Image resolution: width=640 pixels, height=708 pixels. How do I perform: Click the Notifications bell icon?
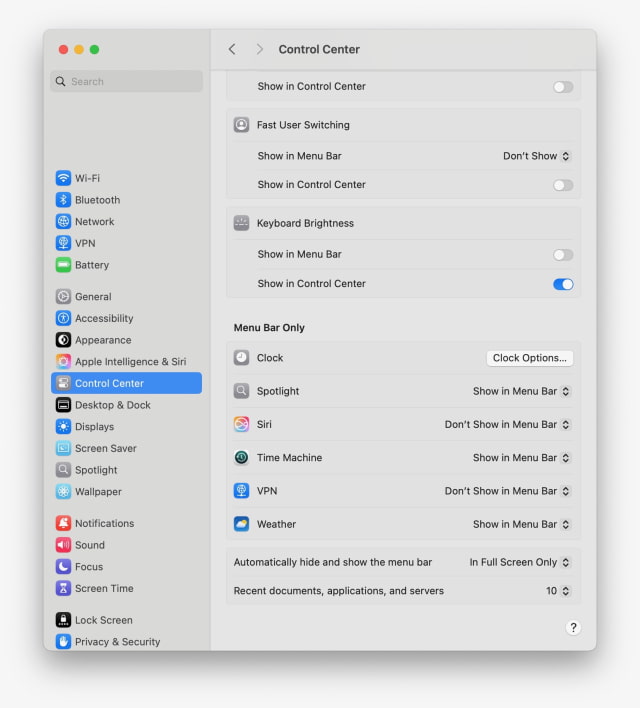pyautogui.click(x=63, y=523)
